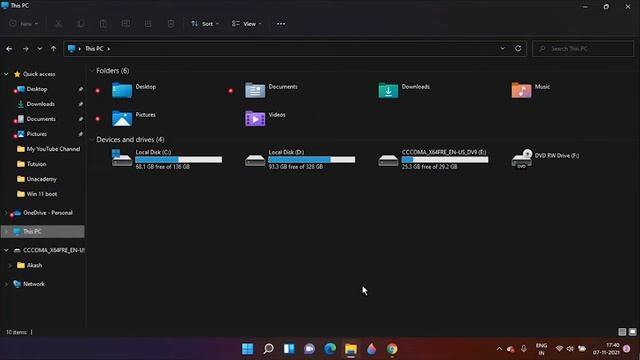
Task: Open the New item dropdown
Action: 24,24
